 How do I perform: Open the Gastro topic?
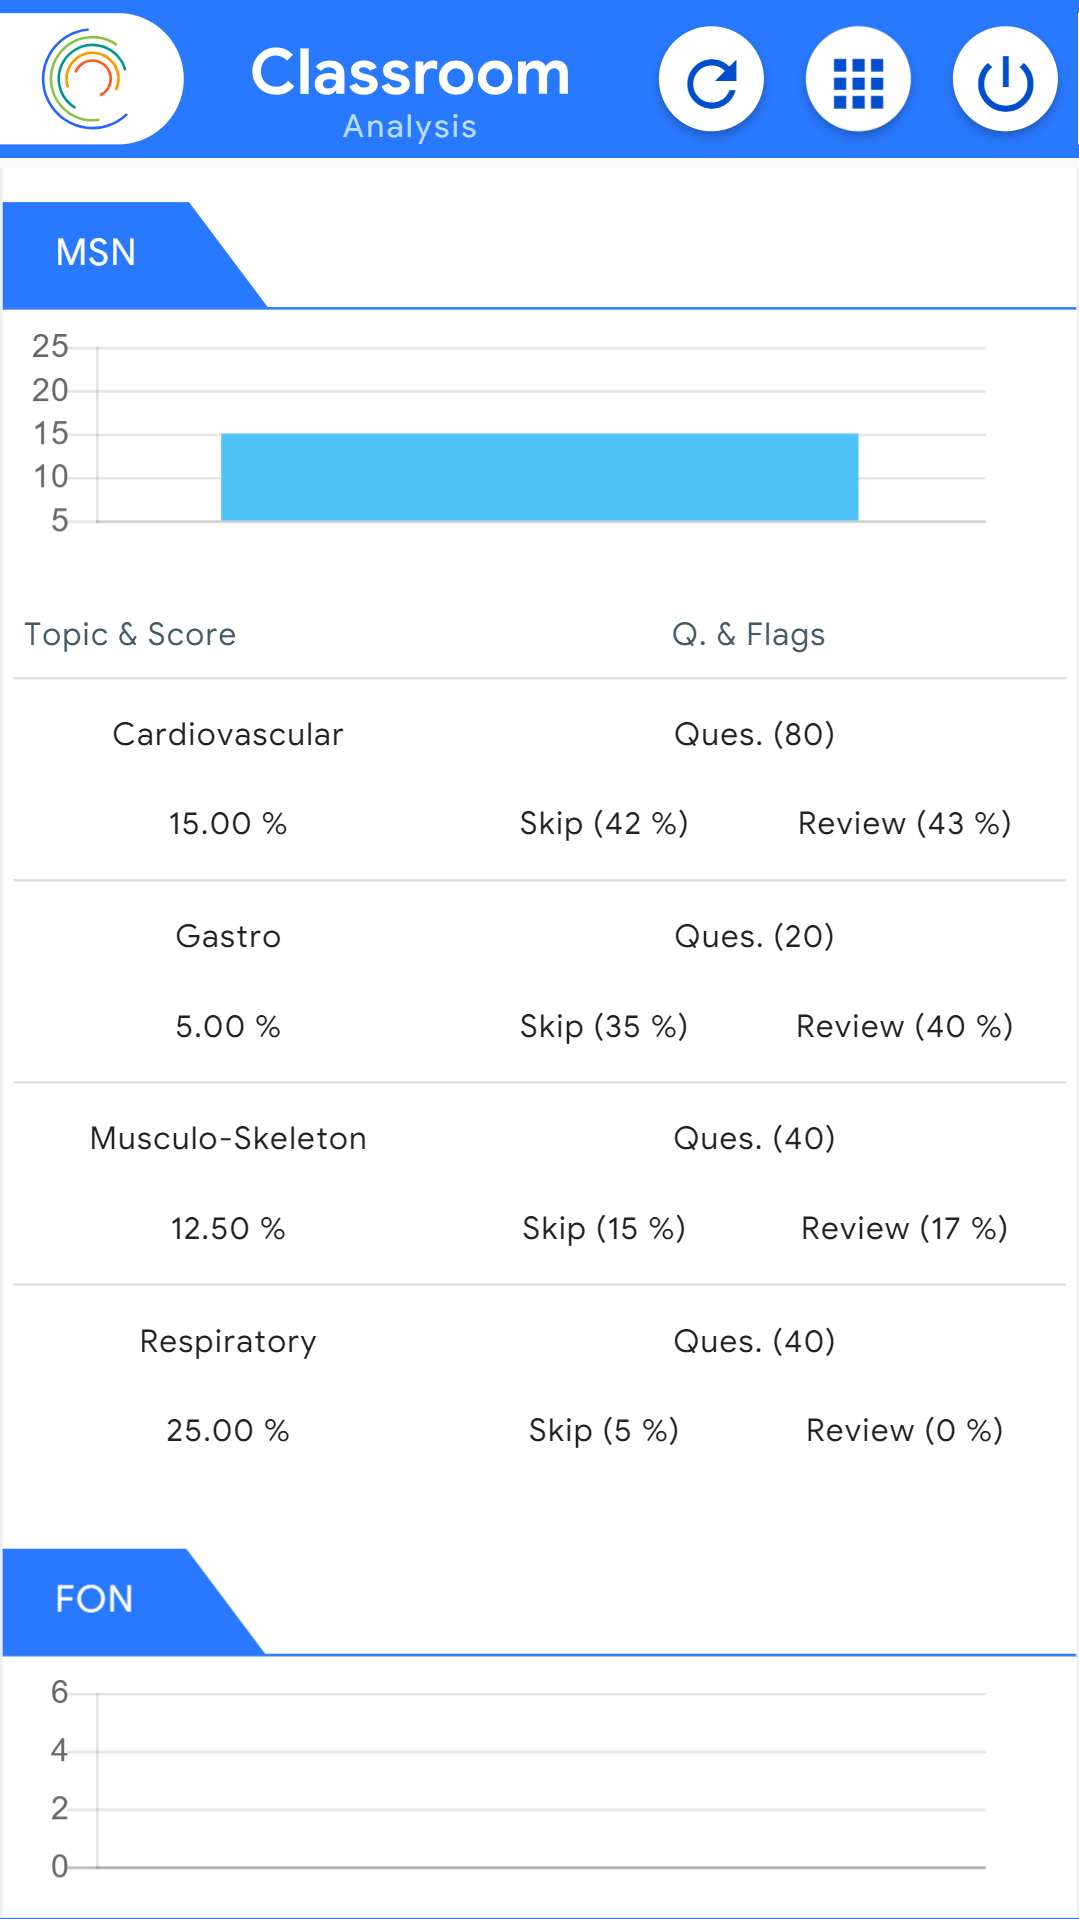pos(228,937)
